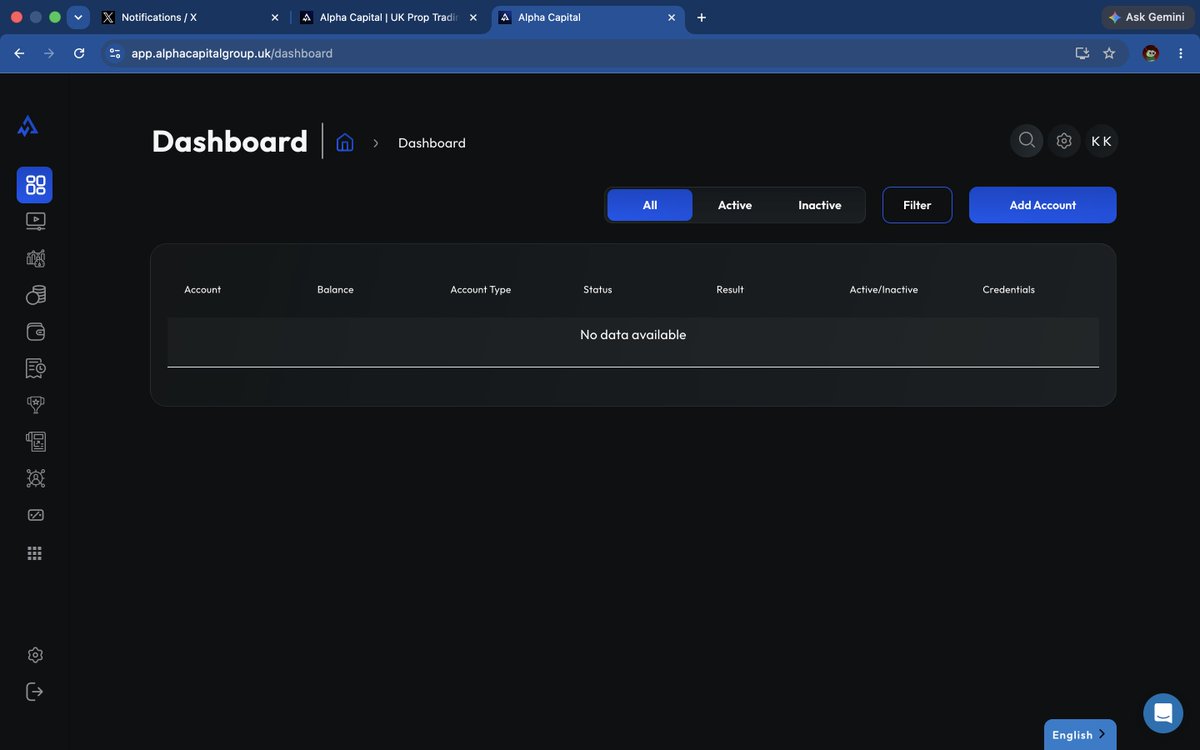Open the settings gear at the sidebar bottom

point(35,655)
